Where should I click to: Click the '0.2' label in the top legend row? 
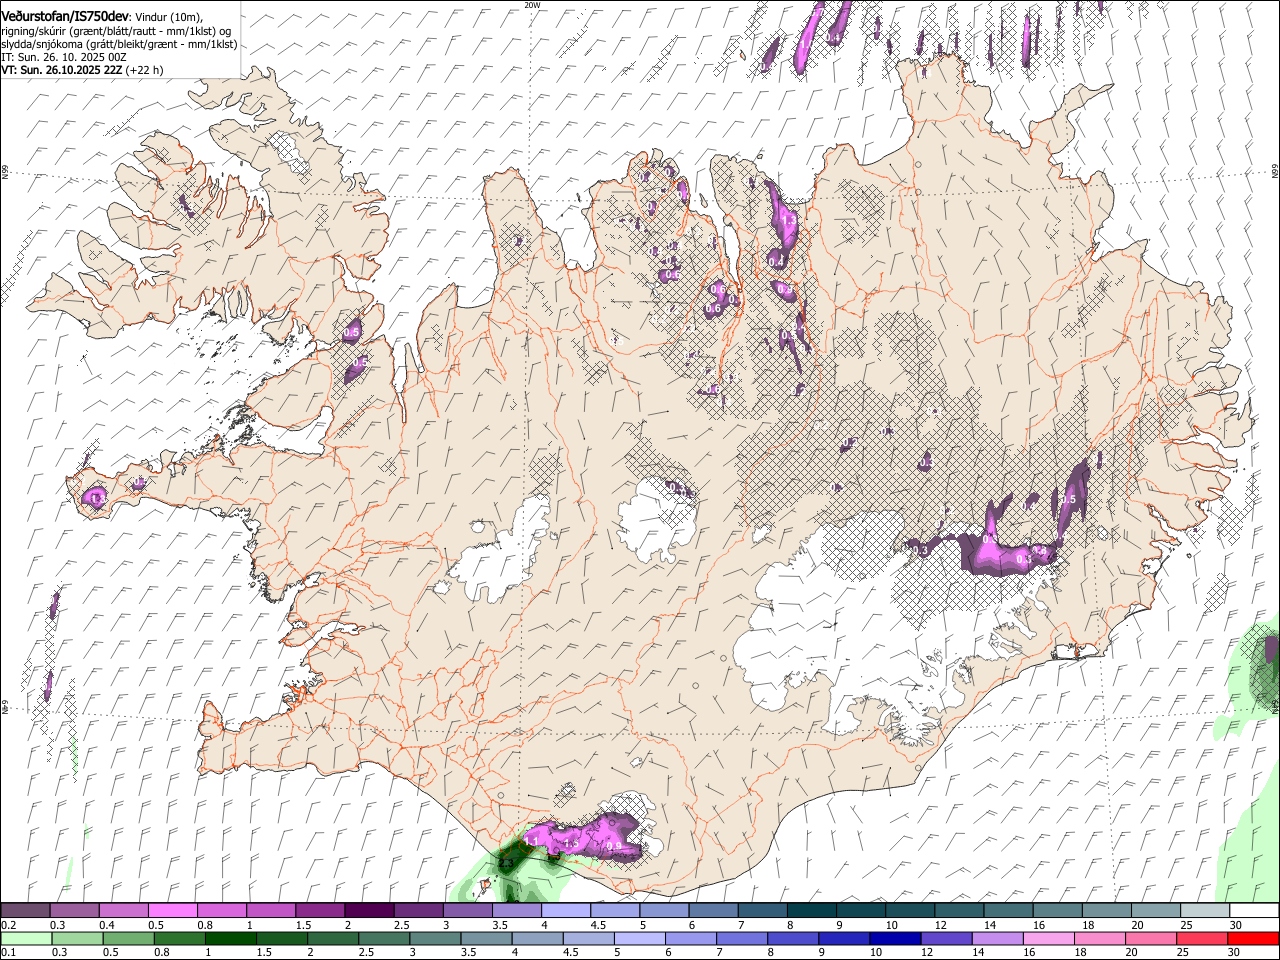coord(8,925)
